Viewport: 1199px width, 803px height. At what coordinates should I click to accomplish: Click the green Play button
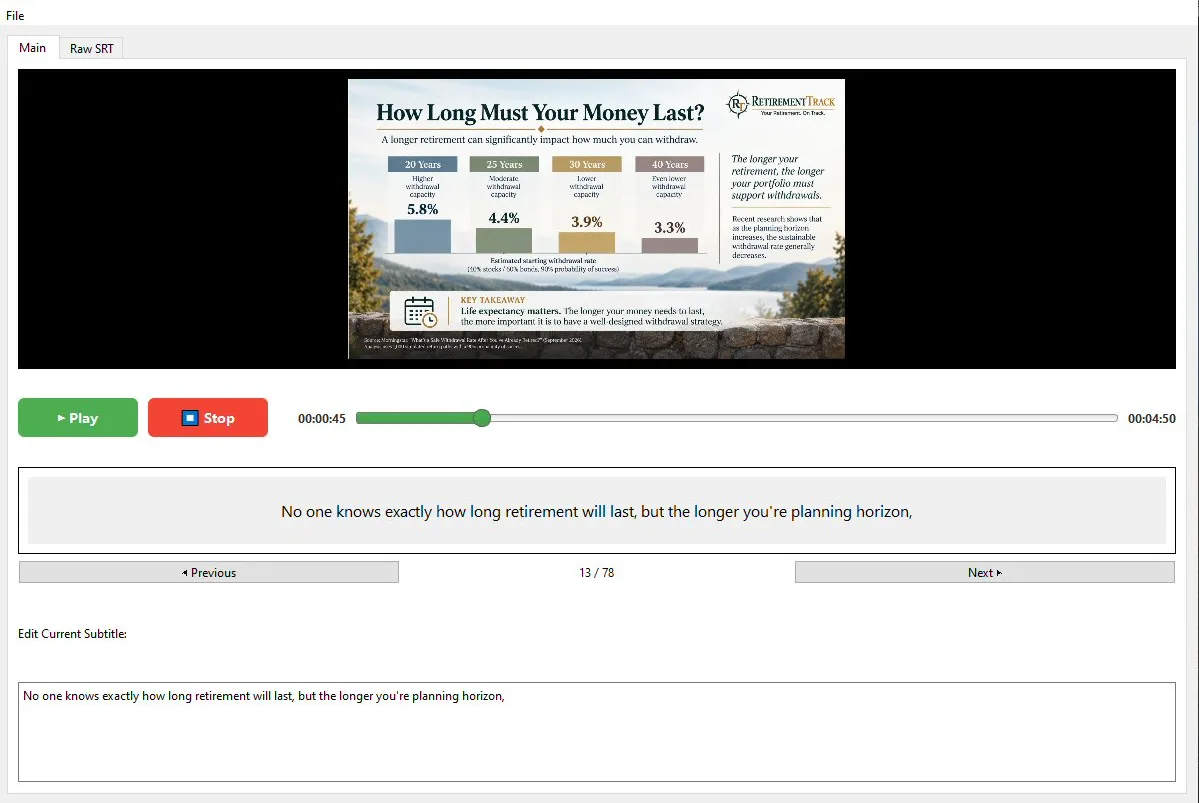(78, 418)
